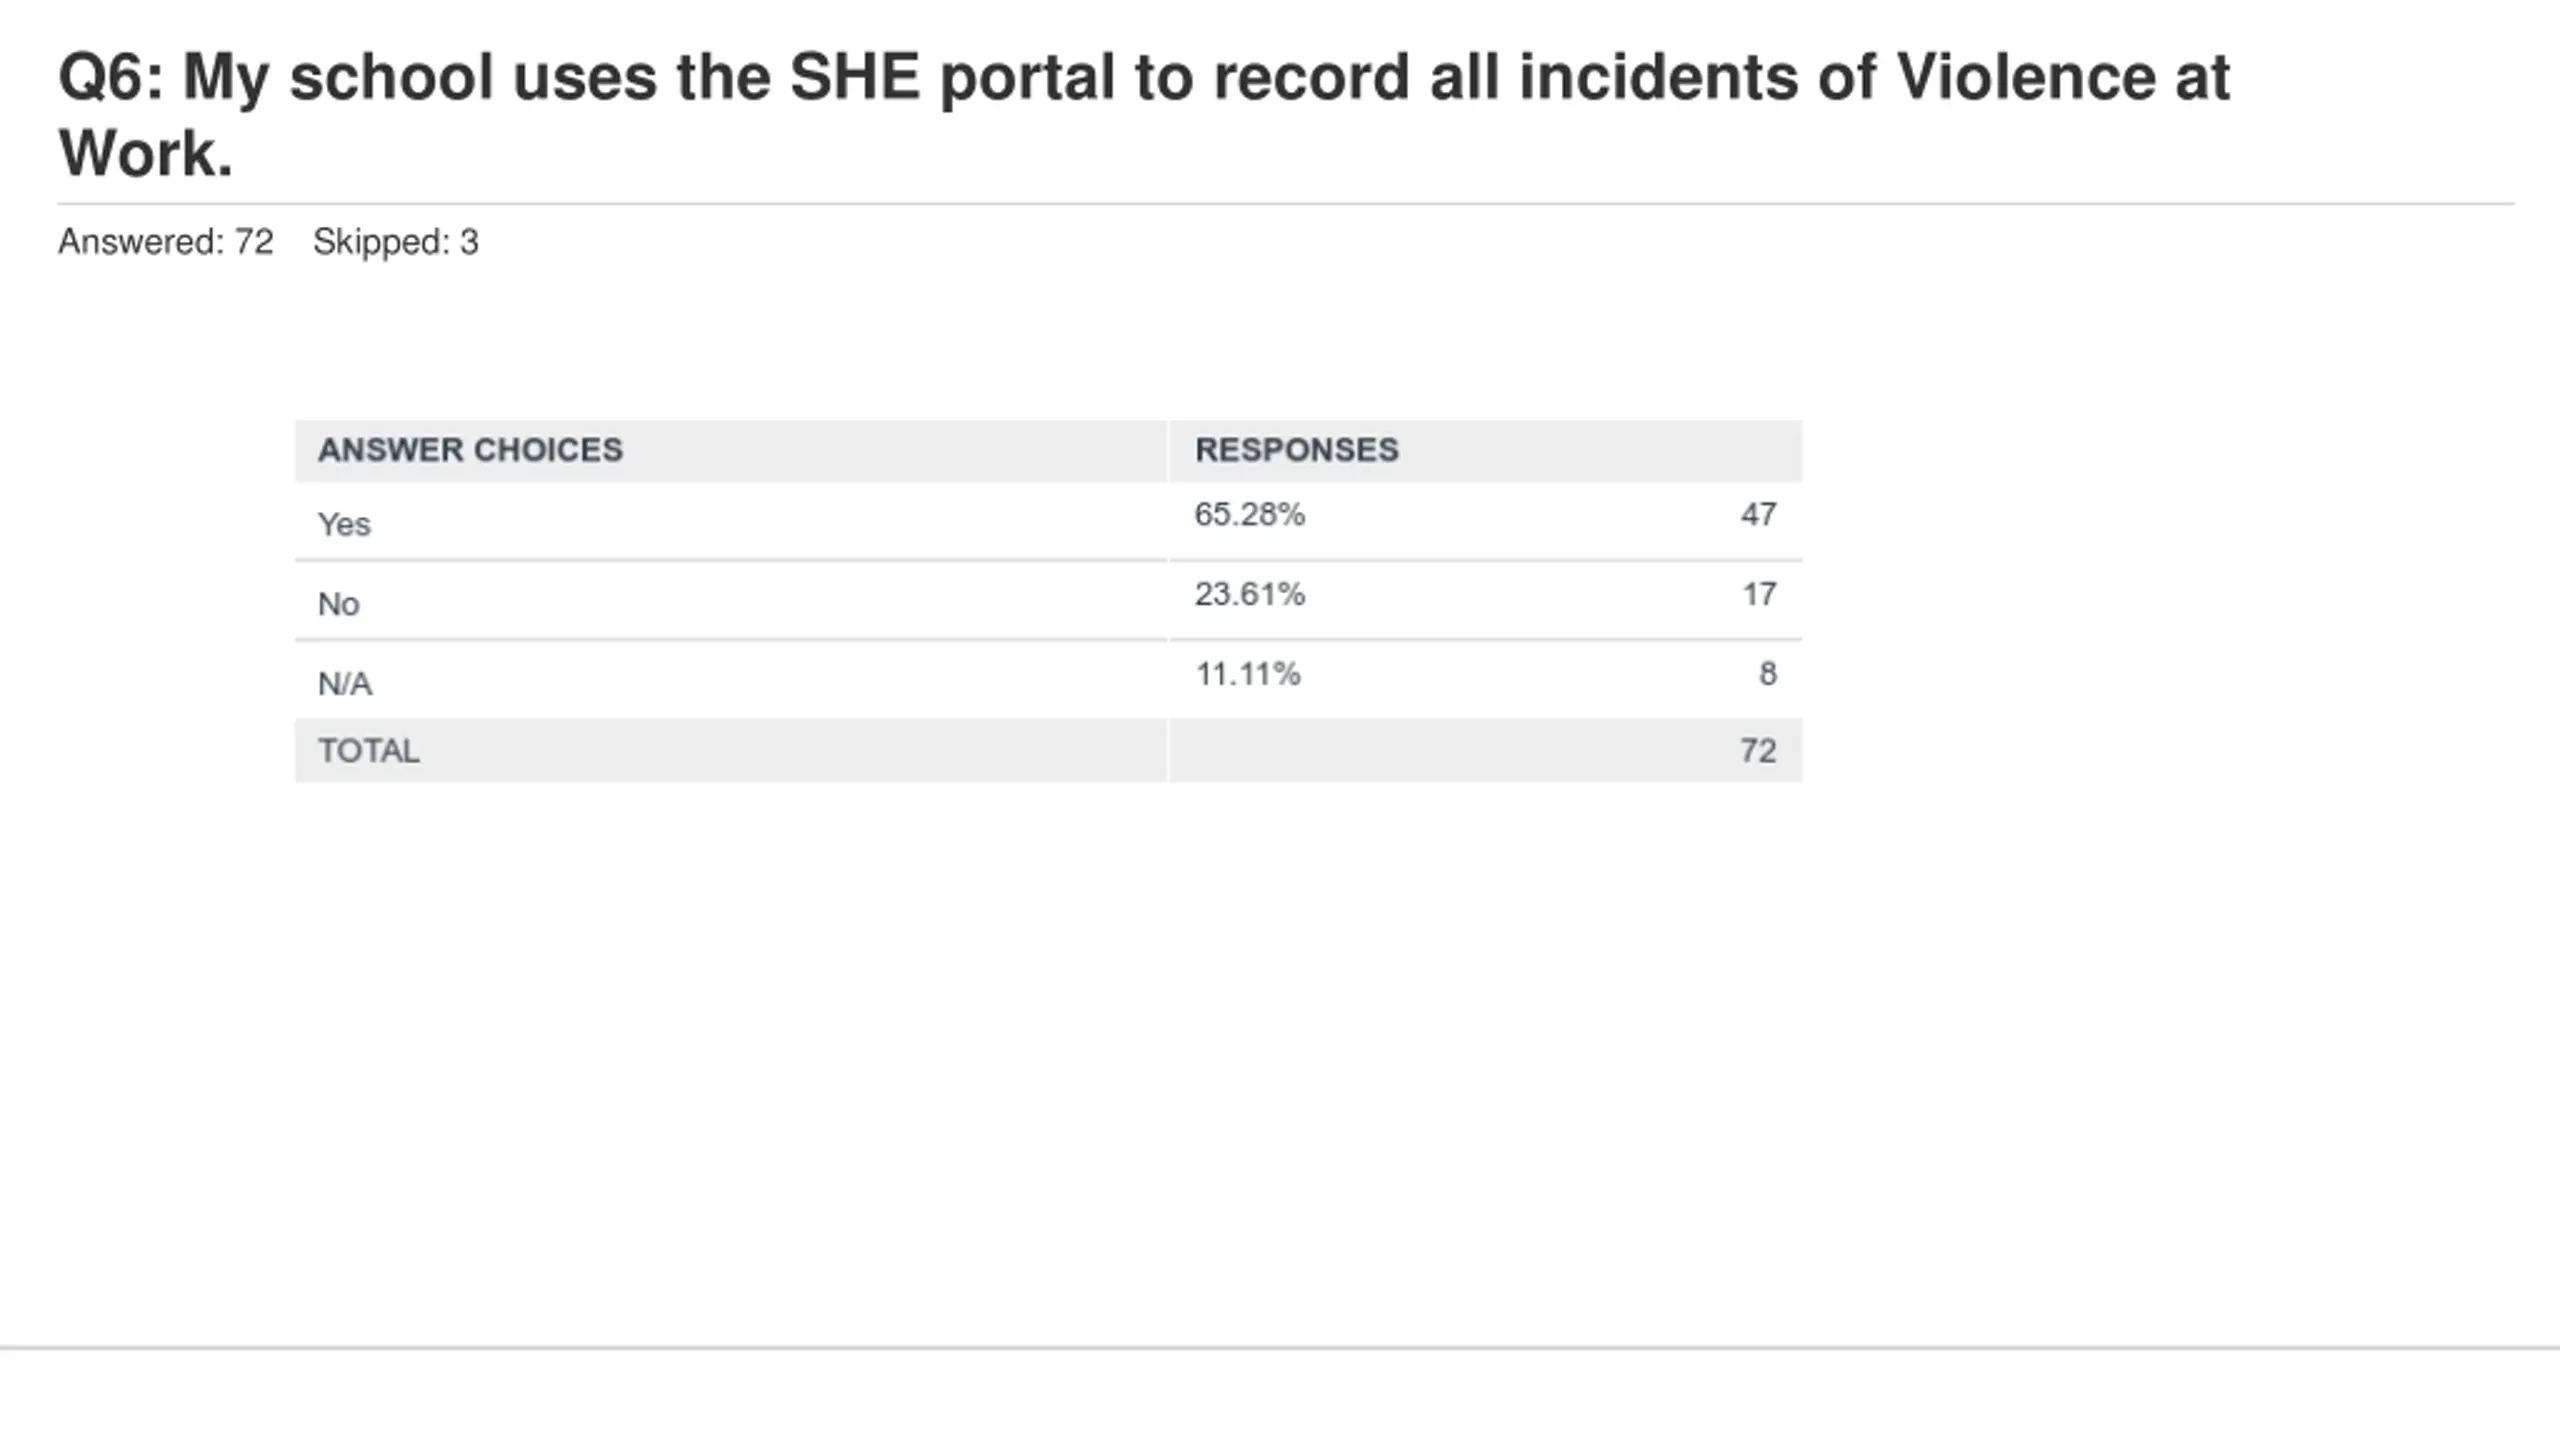
Task: Select the No answer row label
Action: (x=338, y=604)
